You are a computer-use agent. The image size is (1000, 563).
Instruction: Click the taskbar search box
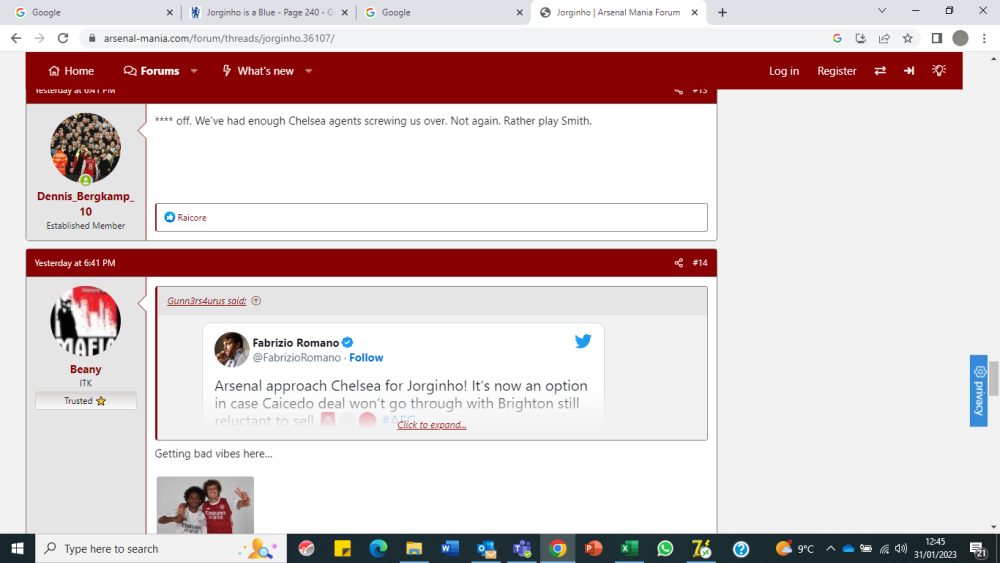[x=161, y=548]
